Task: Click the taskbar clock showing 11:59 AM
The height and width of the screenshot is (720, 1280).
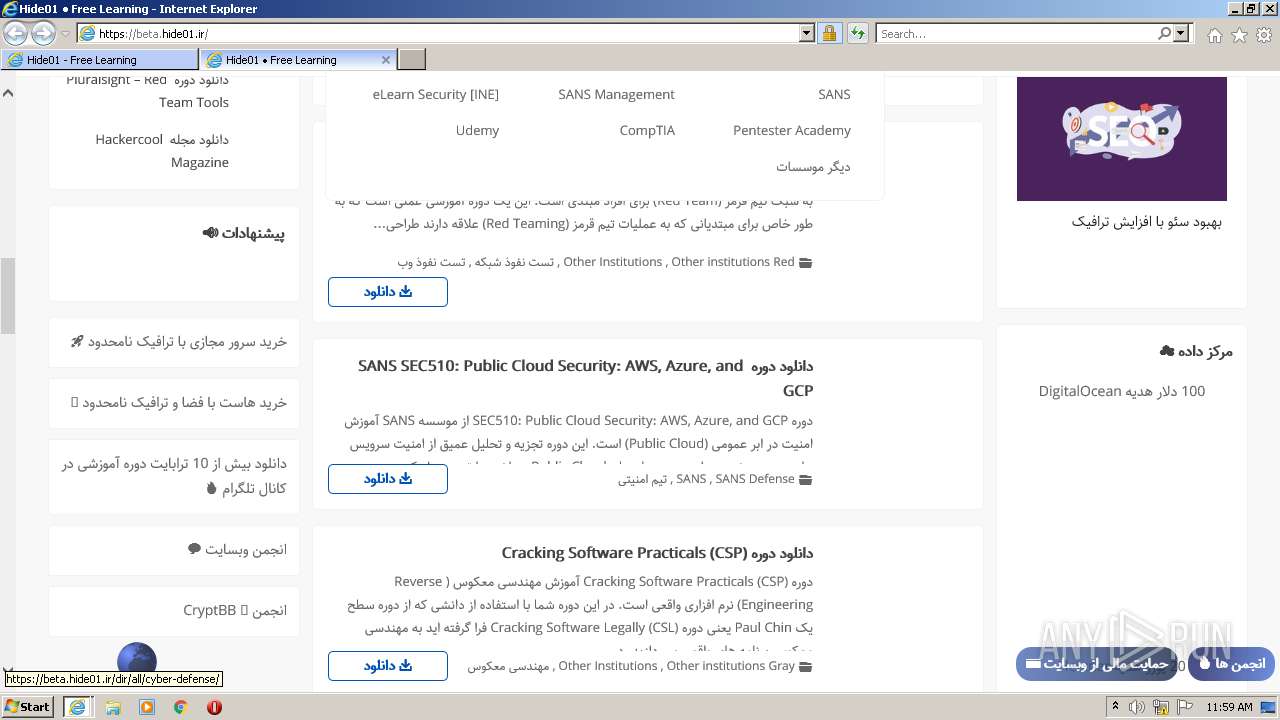Action: click(1230, 707)
